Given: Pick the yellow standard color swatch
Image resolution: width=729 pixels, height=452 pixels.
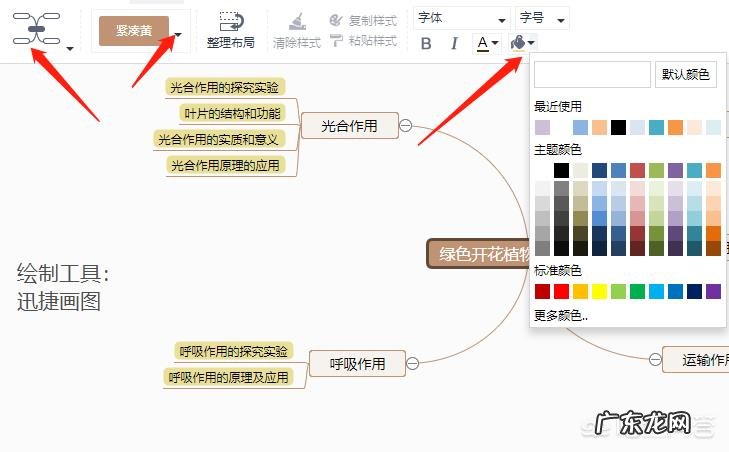Looking at the screenshot, I should coord(600,291).
